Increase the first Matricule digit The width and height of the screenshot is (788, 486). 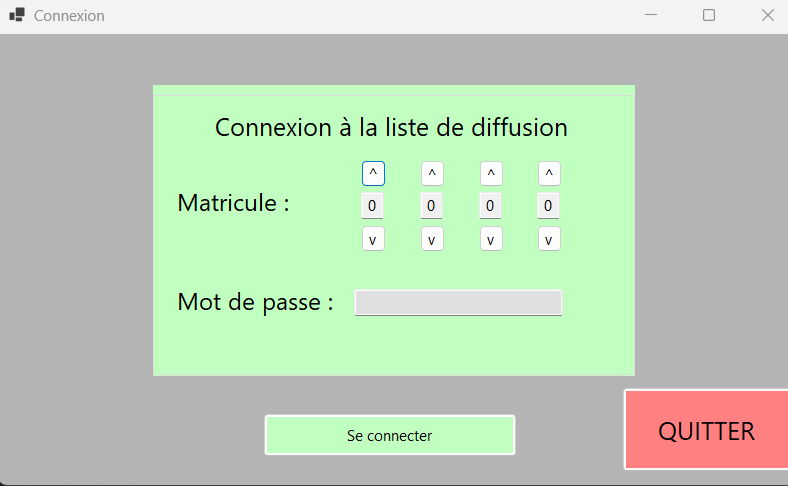pos(373,173)
